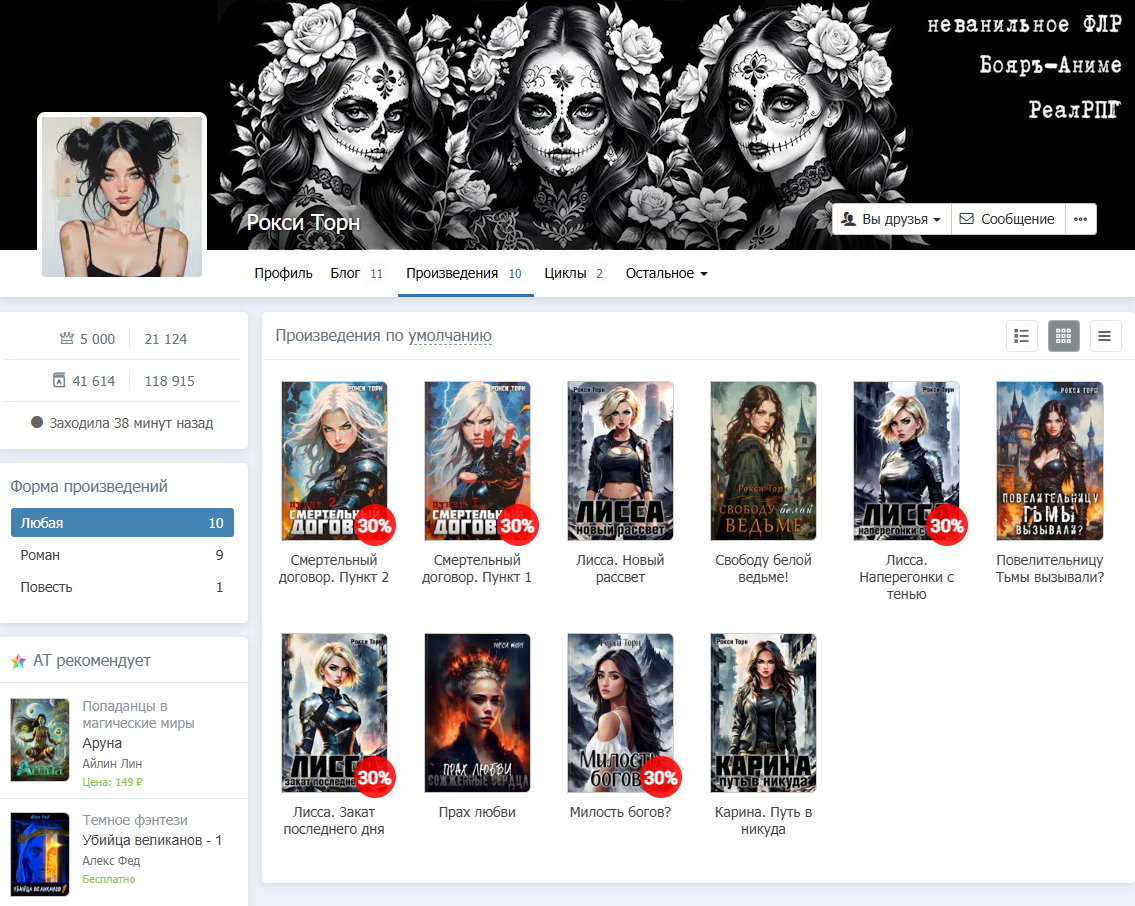Image resolution: width=1135 pixels, height=906 pixels.
Task: Open title Лисса. Новый рассвет
Action: 620,569
